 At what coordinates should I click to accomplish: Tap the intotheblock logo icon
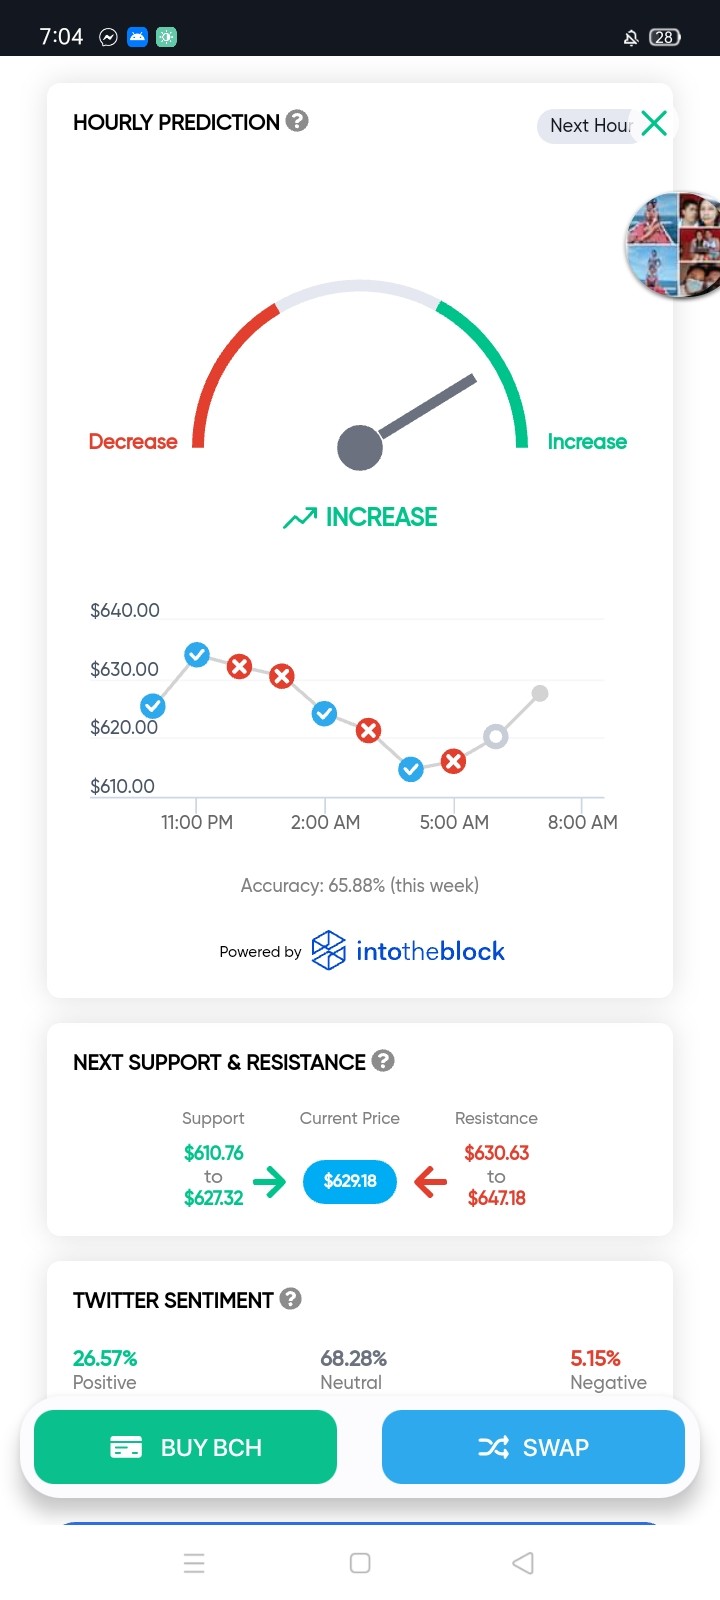pyautogui.click(x=328, y=950)
